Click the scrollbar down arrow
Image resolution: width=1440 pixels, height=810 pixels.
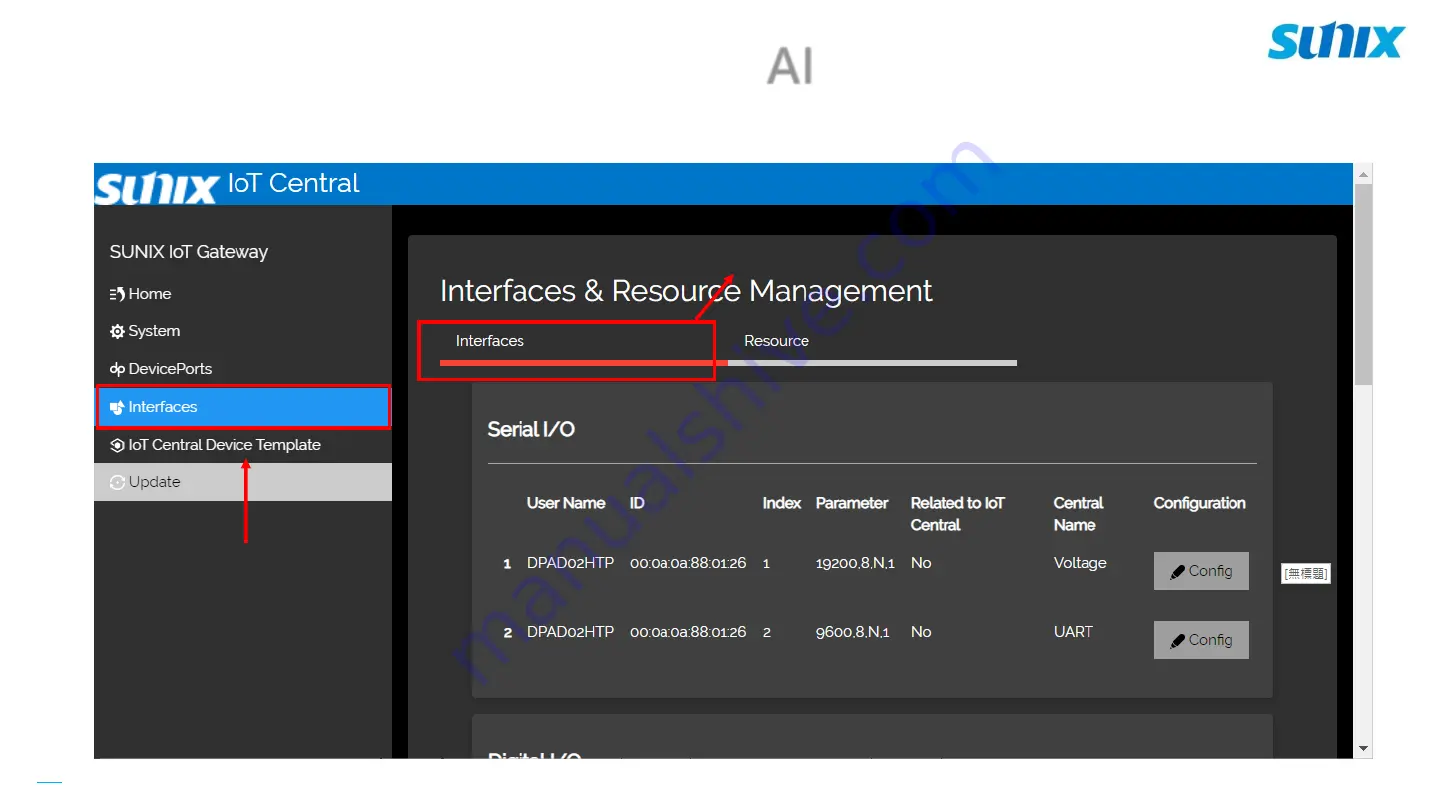pos(1363,748)
